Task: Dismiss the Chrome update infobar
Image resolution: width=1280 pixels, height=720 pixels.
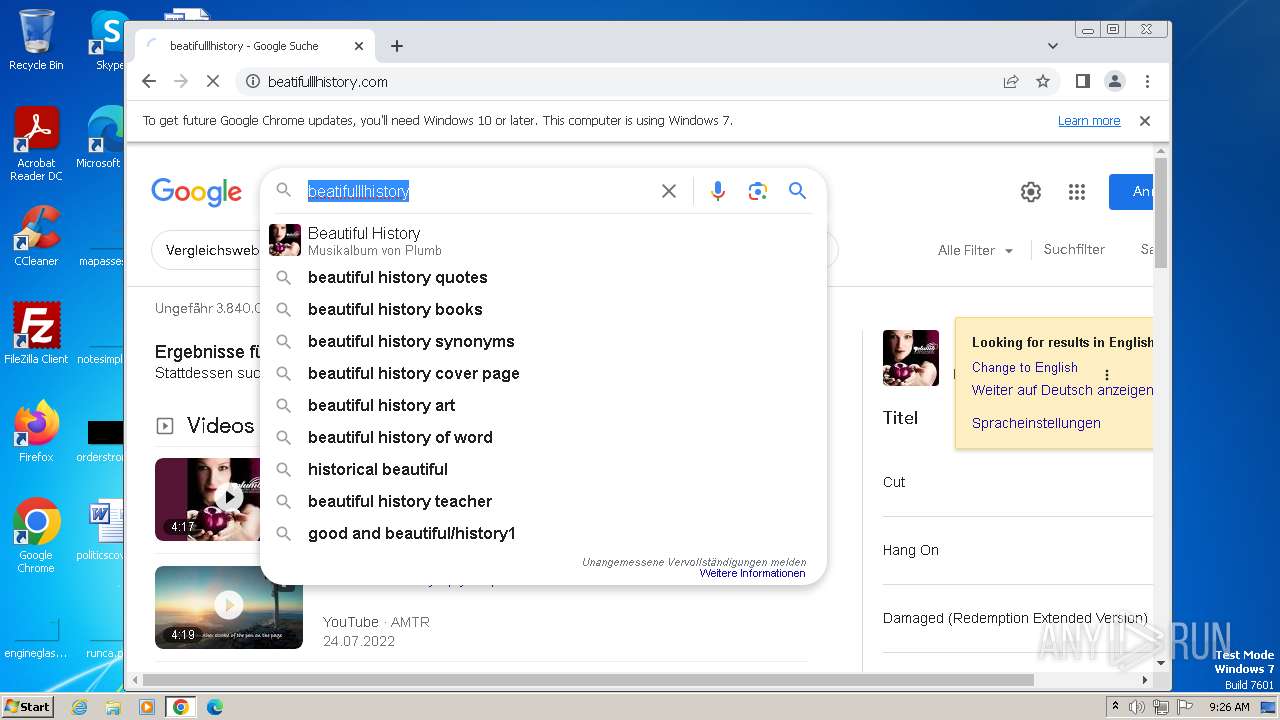Action: pyautogui.click(x=1145, y=121)
